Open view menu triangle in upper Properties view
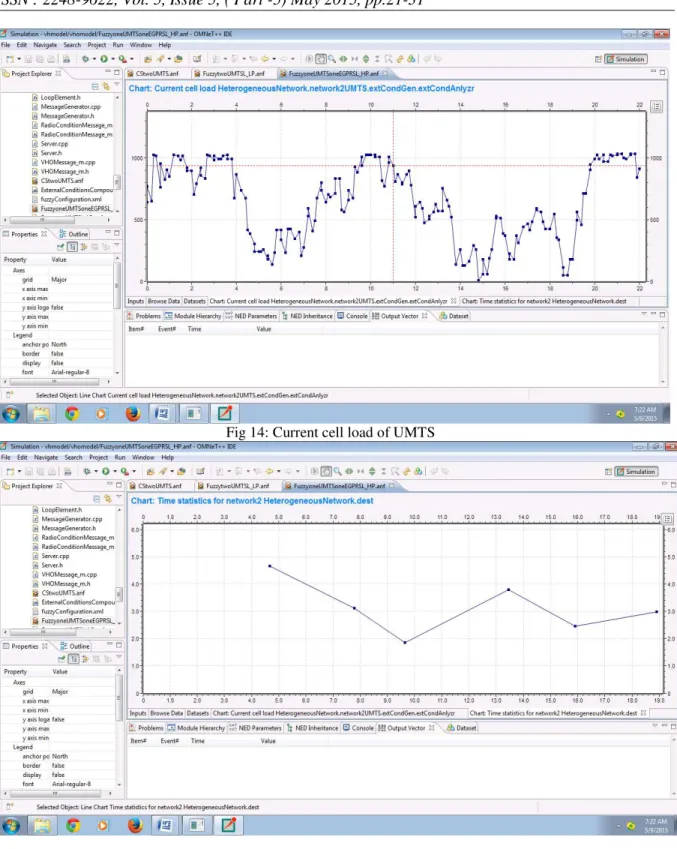The image size is (677, 849). point(117,246)
